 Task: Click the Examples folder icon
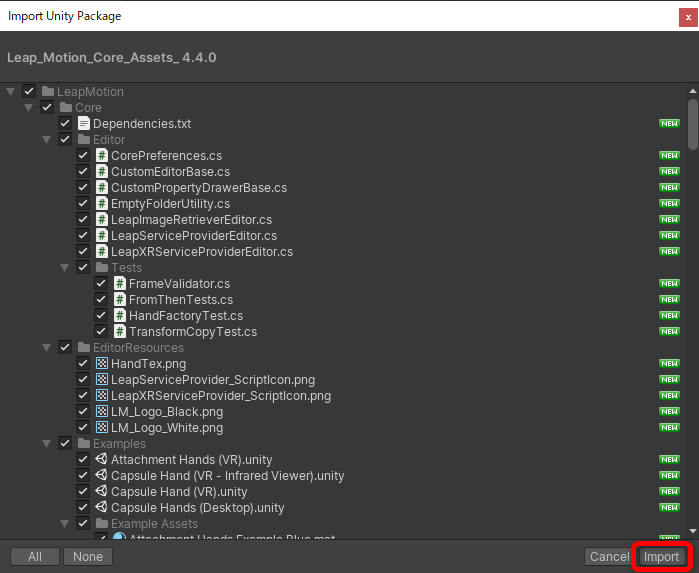[x=84, y=444]
